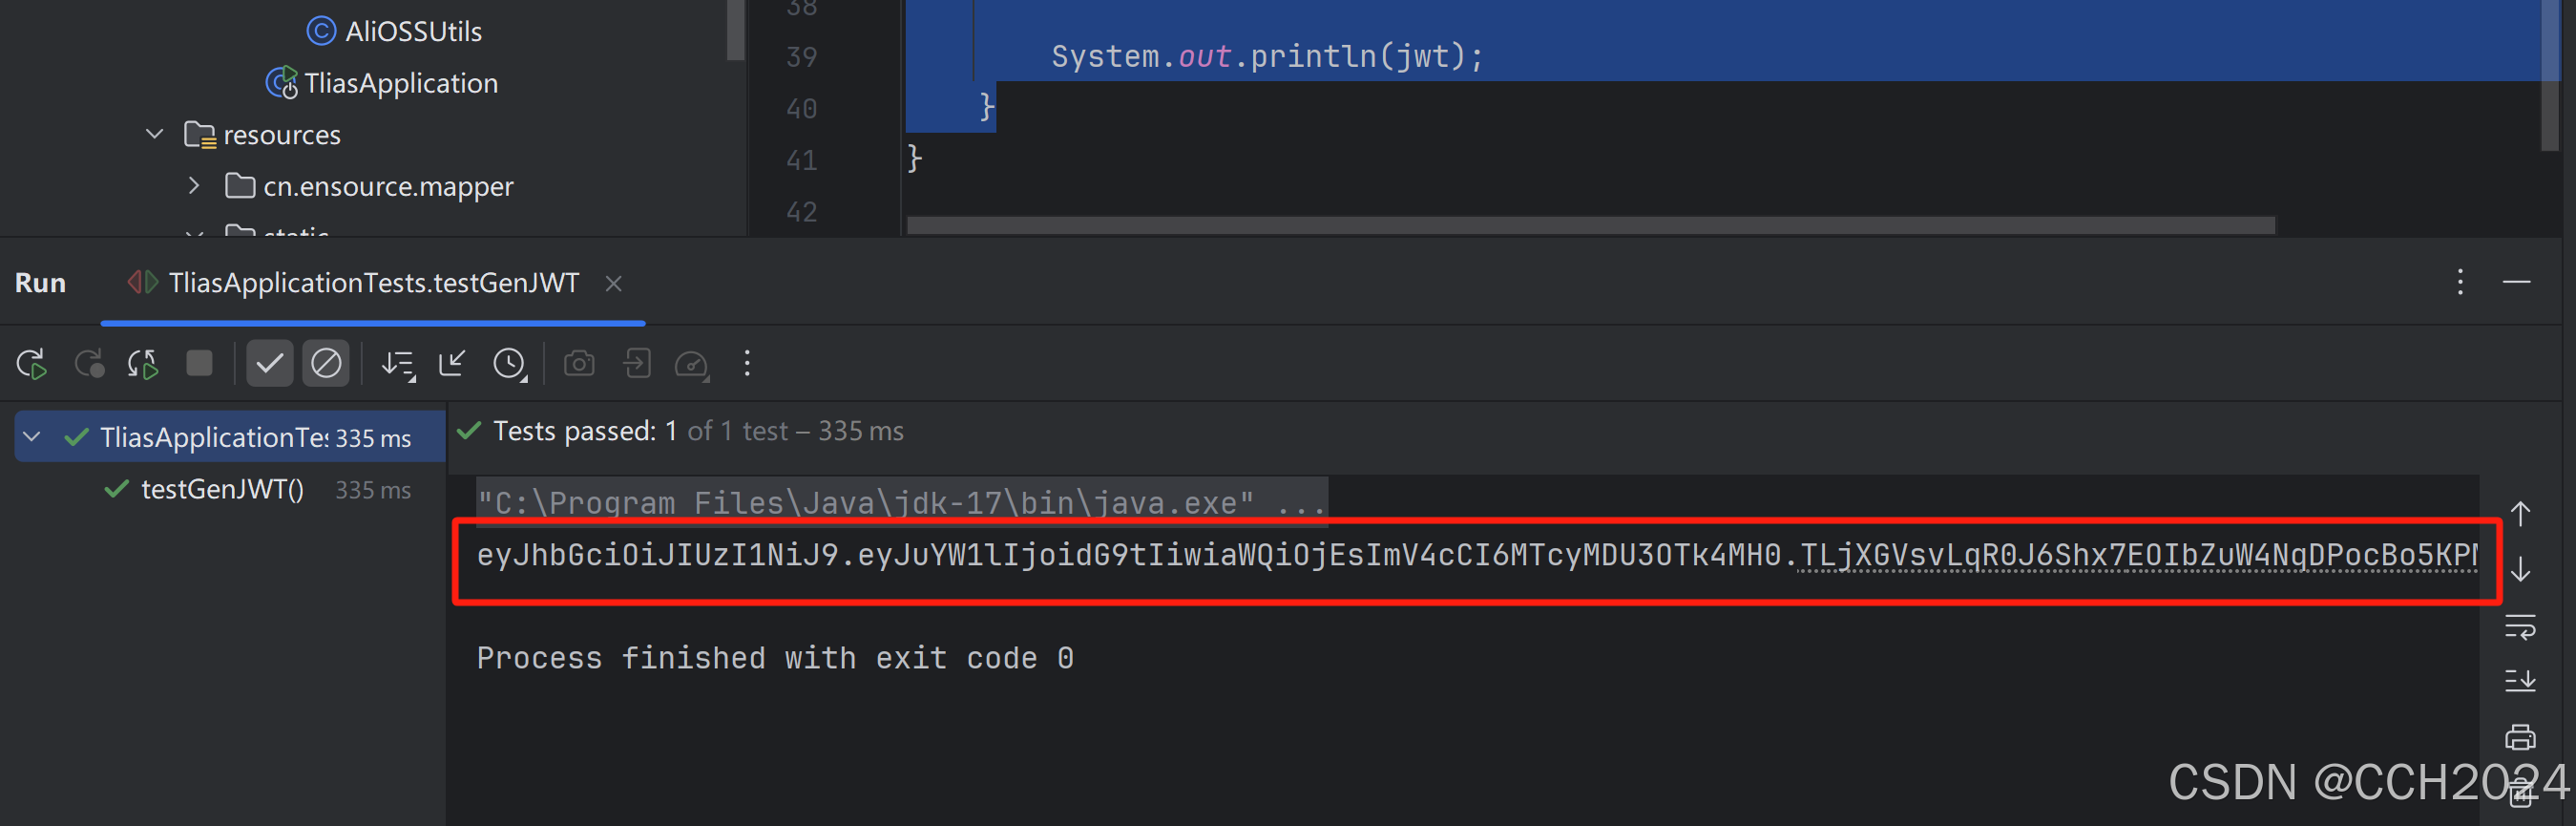Click Scroll to End in console
This screenshot has height=826, width=2576.
[2521, 681]
